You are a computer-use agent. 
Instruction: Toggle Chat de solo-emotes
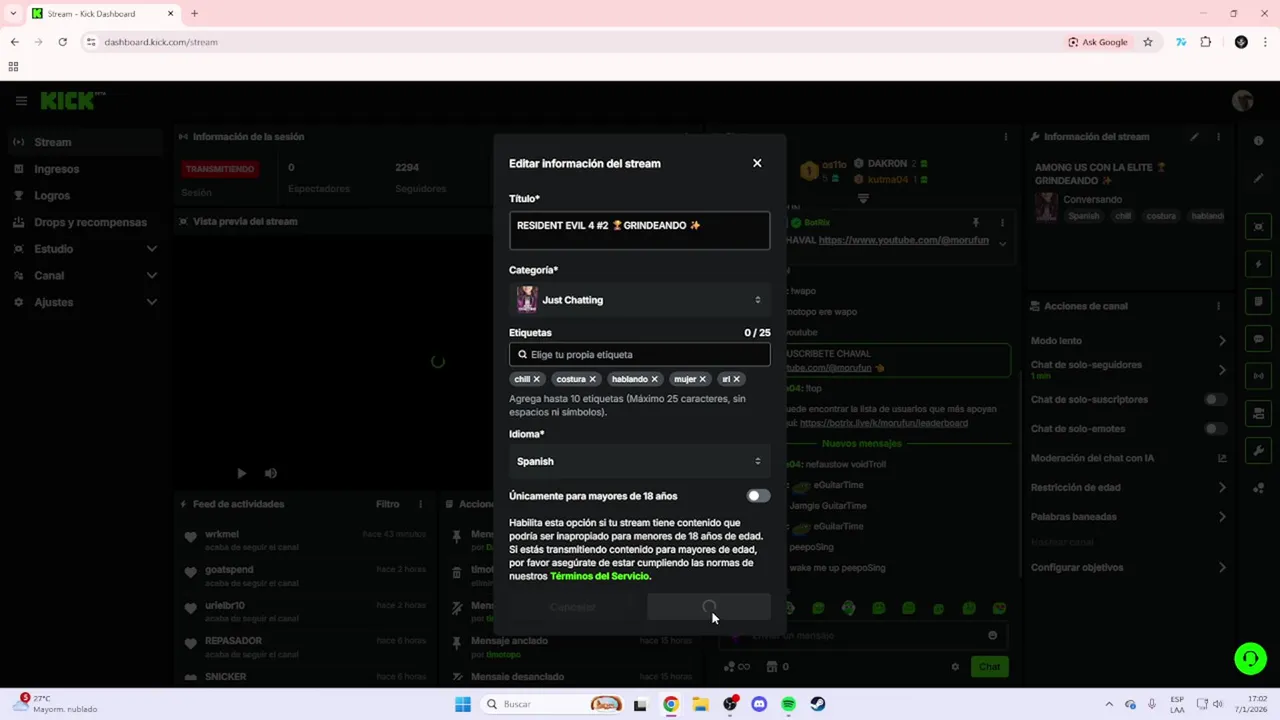pyautogui.click(x=1215, y=429)
